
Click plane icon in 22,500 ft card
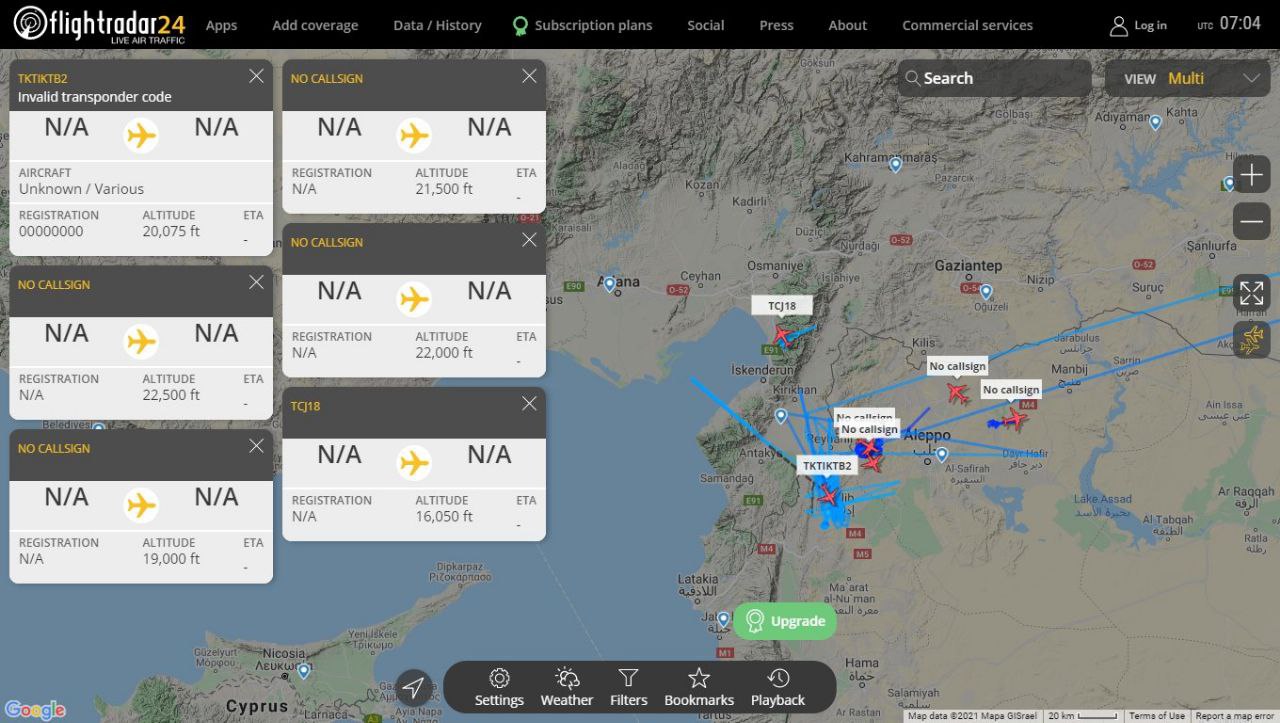coord(141,340)
